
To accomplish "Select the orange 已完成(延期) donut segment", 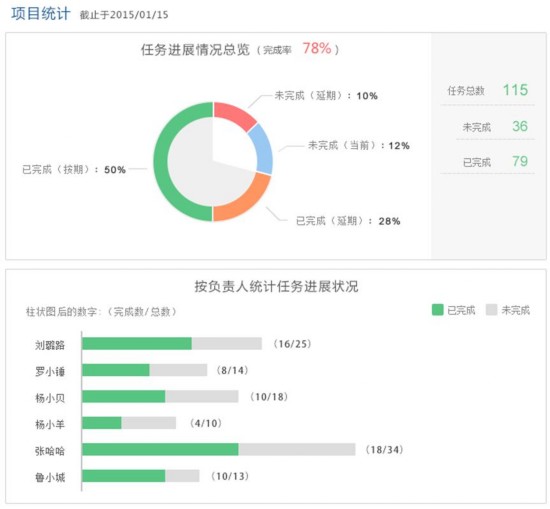I will (x=242, y=200).
